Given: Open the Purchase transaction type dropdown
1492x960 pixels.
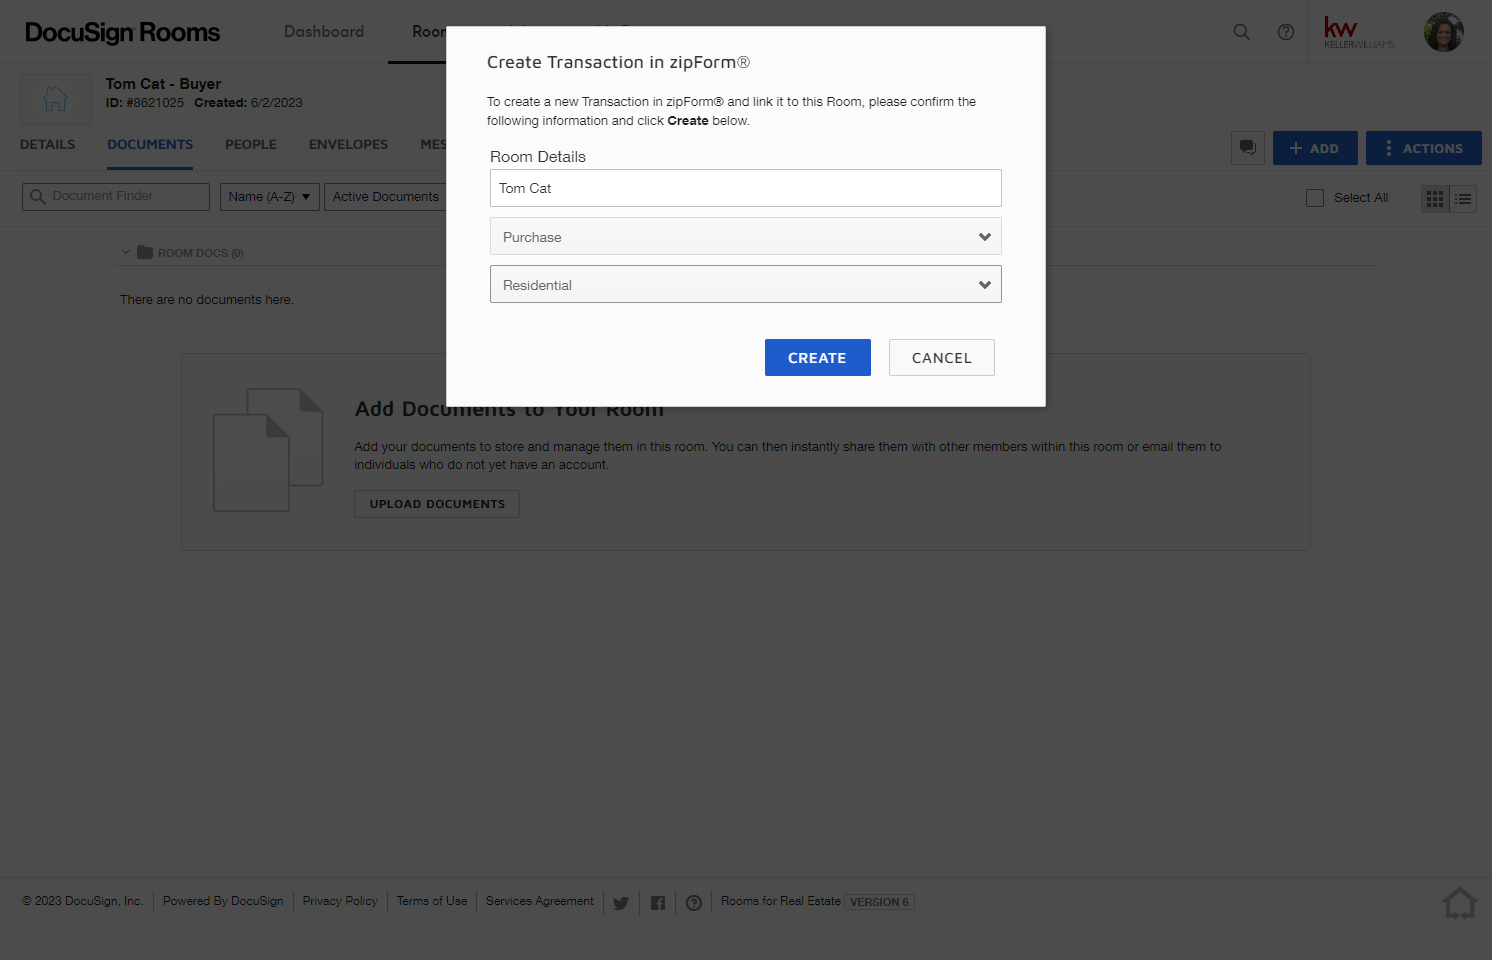Looking at the screenshot, I should click(746, 237).
